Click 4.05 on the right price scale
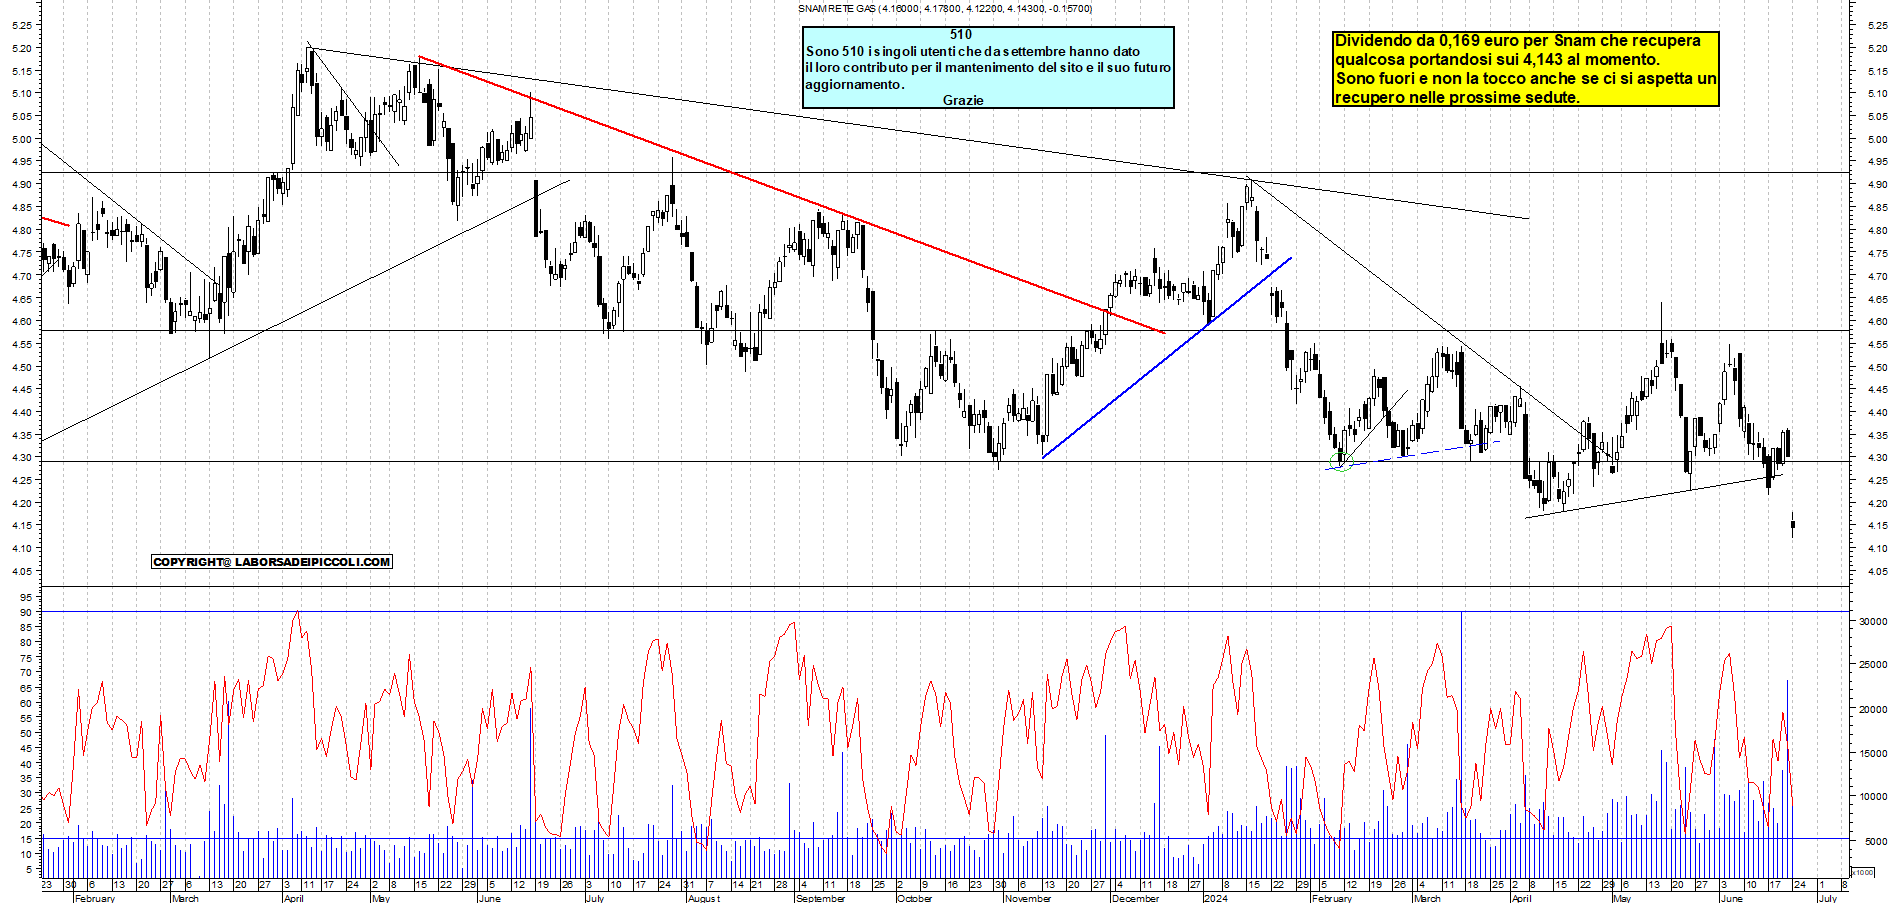The width and height of the screenshot is (1890, 903). tap(1877, 571)
